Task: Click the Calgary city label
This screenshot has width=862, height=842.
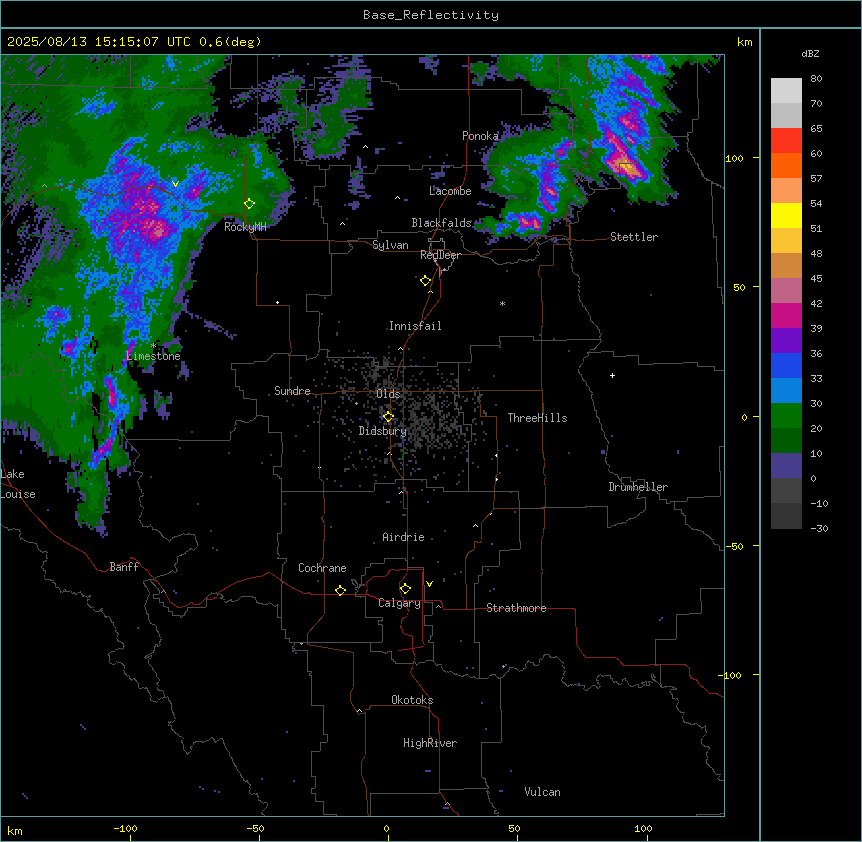Action: [399, 603]
